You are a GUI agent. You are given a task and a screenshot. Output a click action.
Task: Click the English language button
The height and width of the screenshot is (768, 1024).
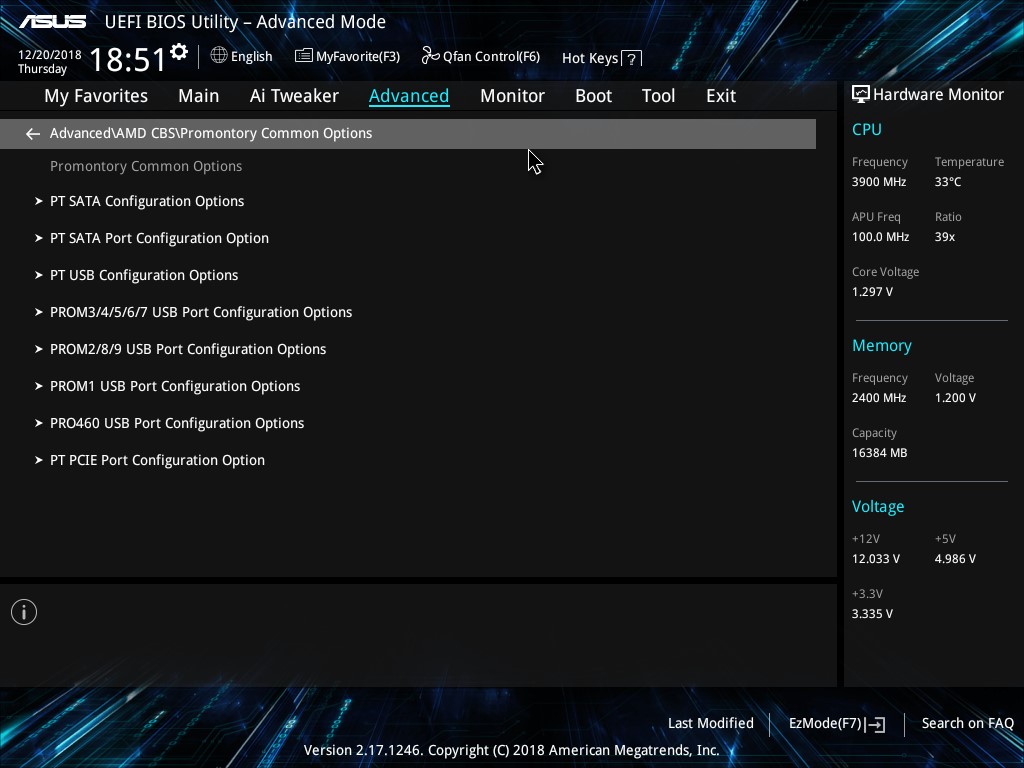[242, 56]
